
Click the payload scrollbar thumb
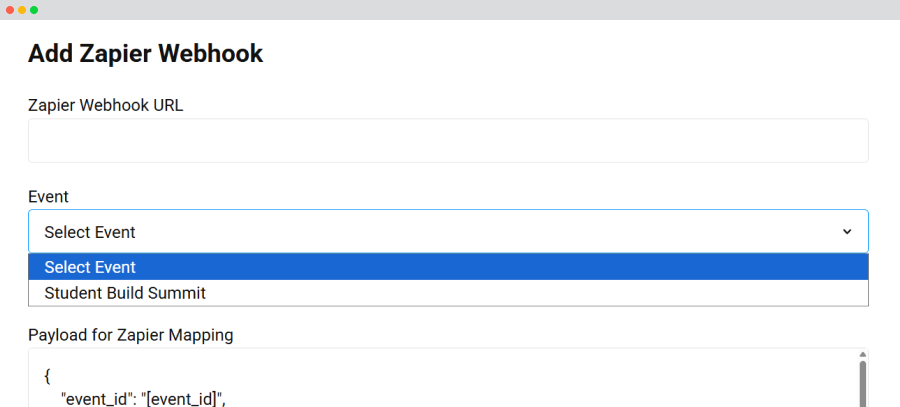point(862,385)
